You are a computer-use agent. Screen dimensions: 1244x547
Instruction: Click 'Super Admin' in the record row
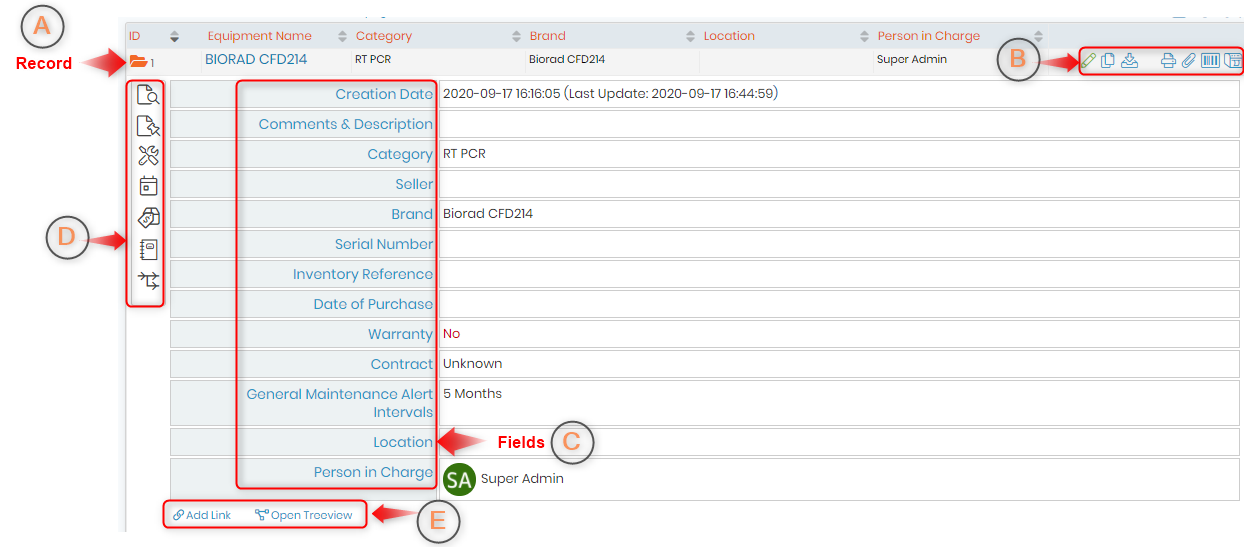[912, 60]
